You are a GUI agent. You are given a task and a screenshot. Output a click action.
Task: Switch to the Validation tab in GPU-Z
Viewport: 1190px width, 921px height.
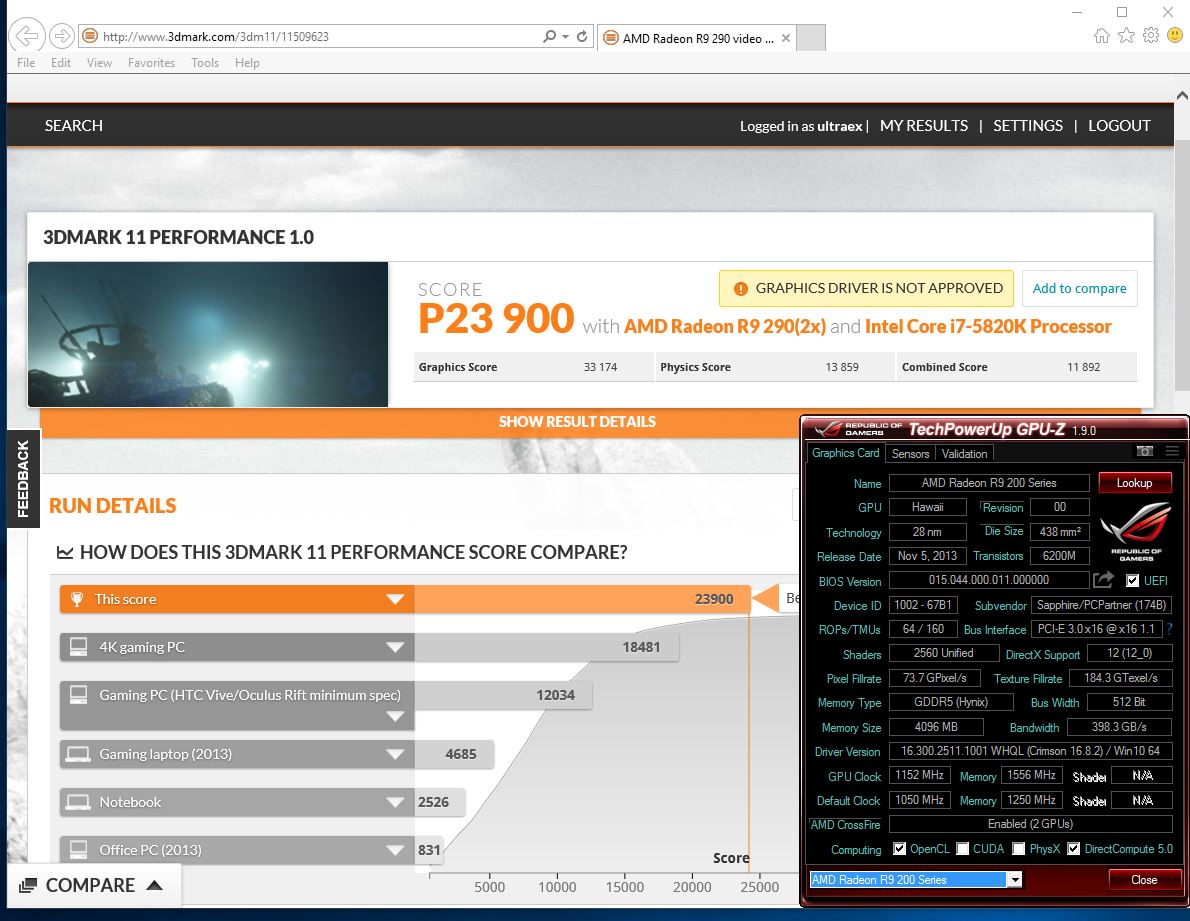(x=965, y=454)
